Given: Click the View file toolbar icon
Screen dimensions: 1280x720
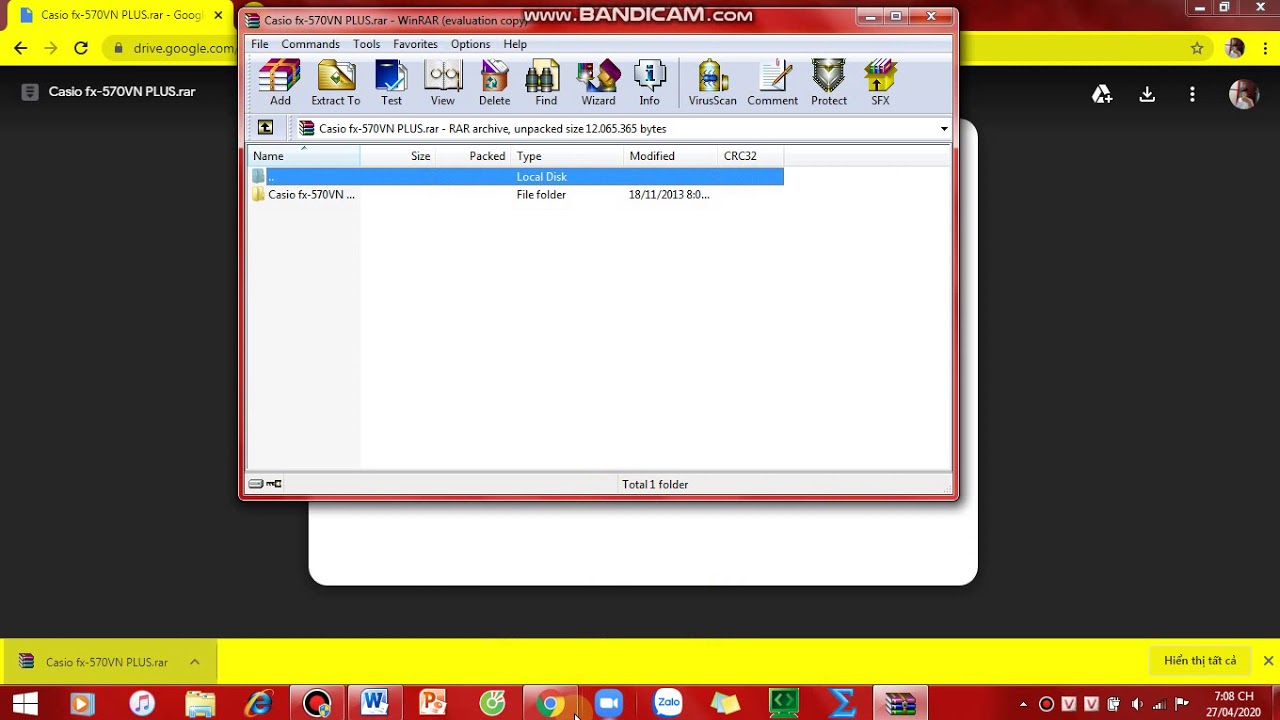Looking at the screenshot, I should click(x=443, y=83).
